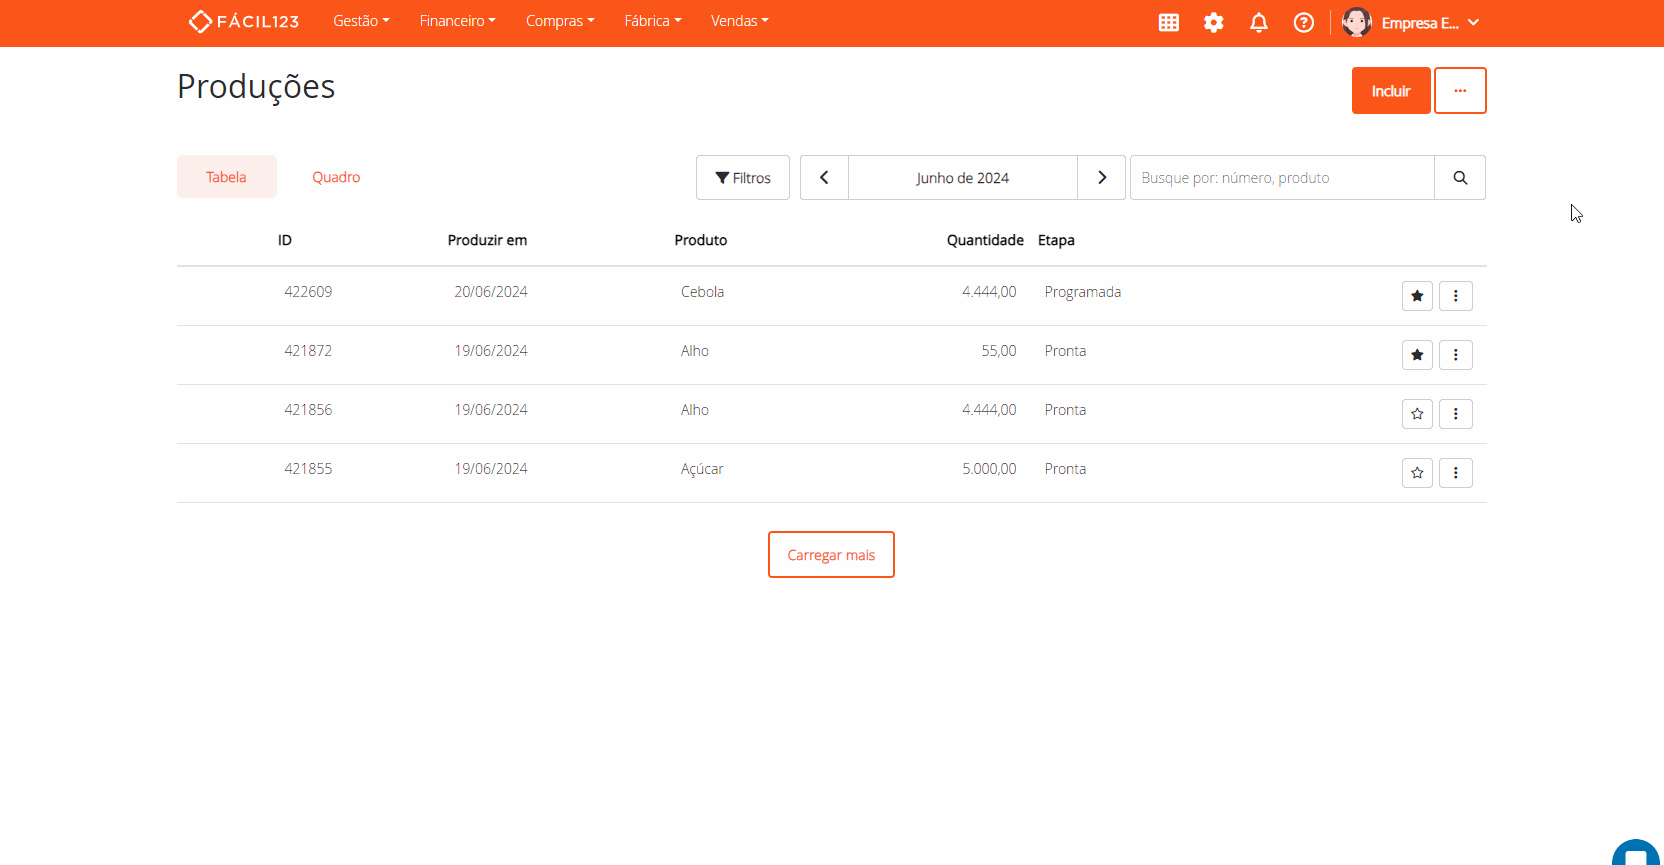
Task: Open row options for production 422609
Action: pyautogui.click(x=1455, y=296)
